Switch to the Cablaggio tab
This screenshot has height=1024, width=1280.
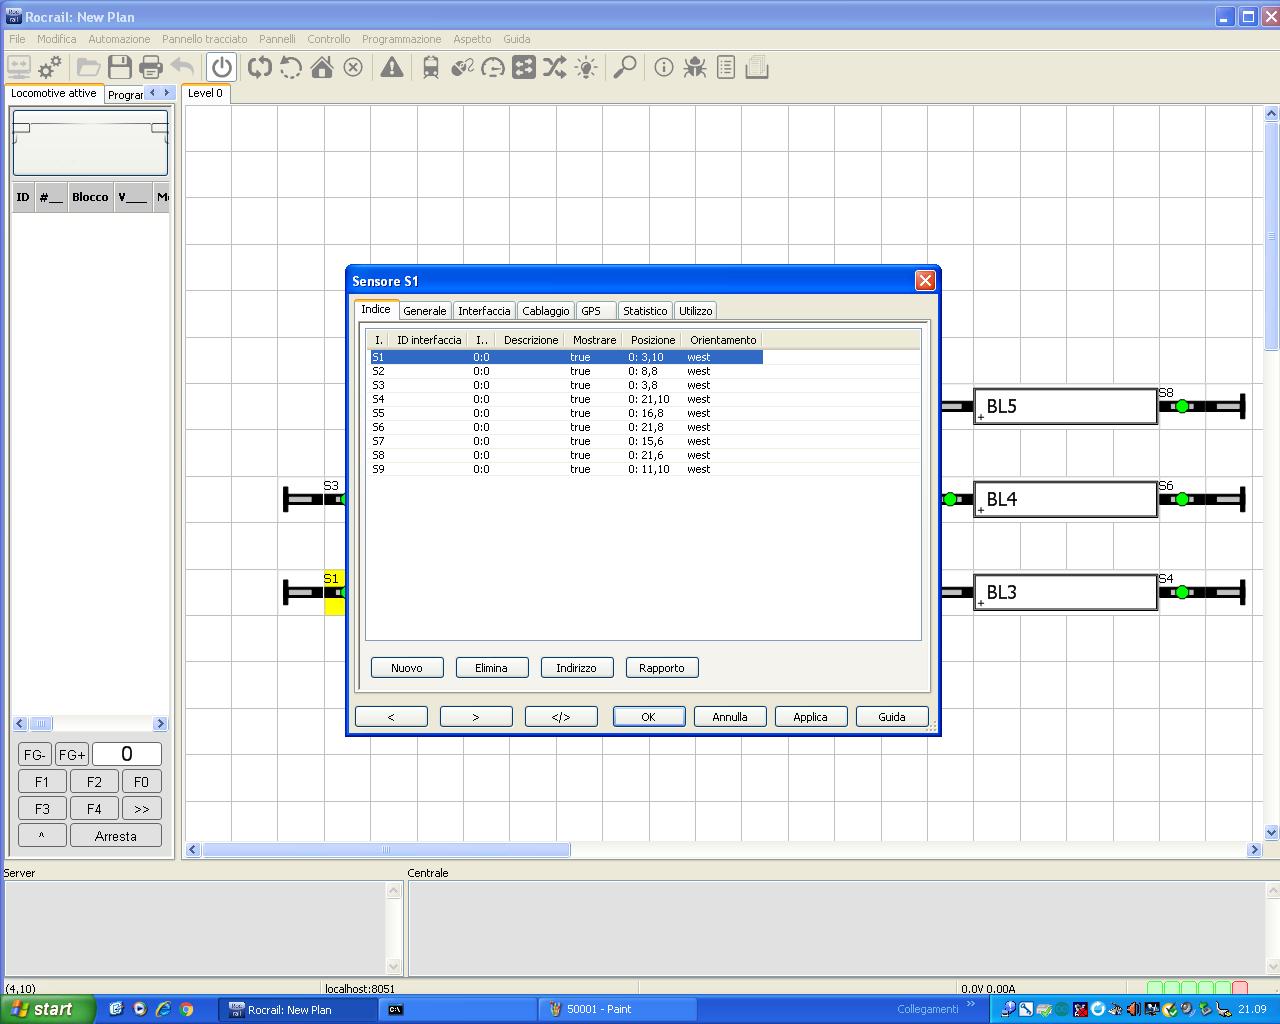click(546, 311)
